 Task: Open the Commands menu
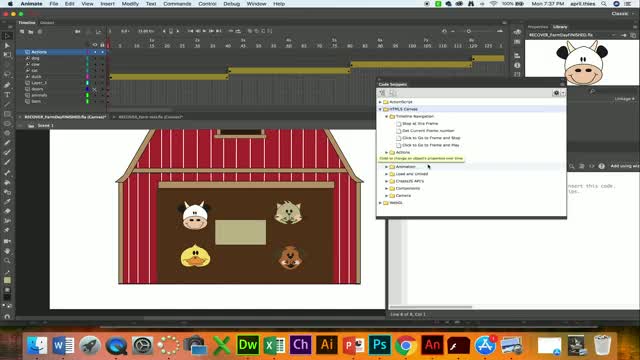(177, 4)
